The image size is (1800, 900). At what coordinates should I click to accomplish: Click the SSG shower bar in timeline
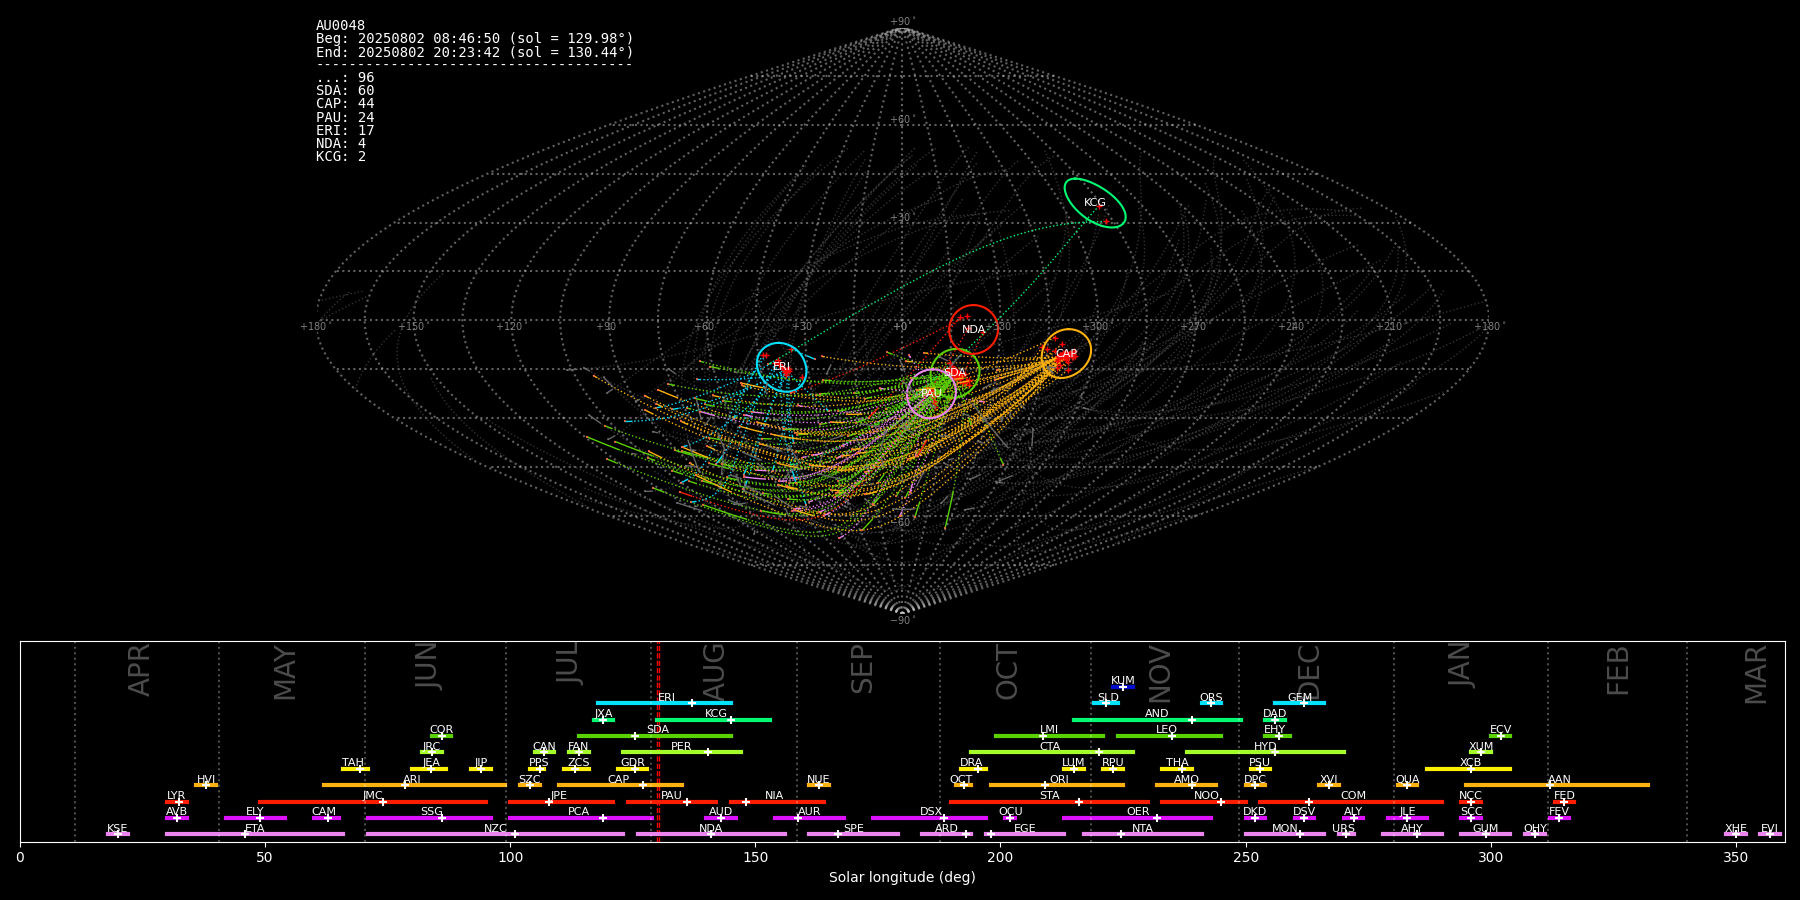pos(429,818)
